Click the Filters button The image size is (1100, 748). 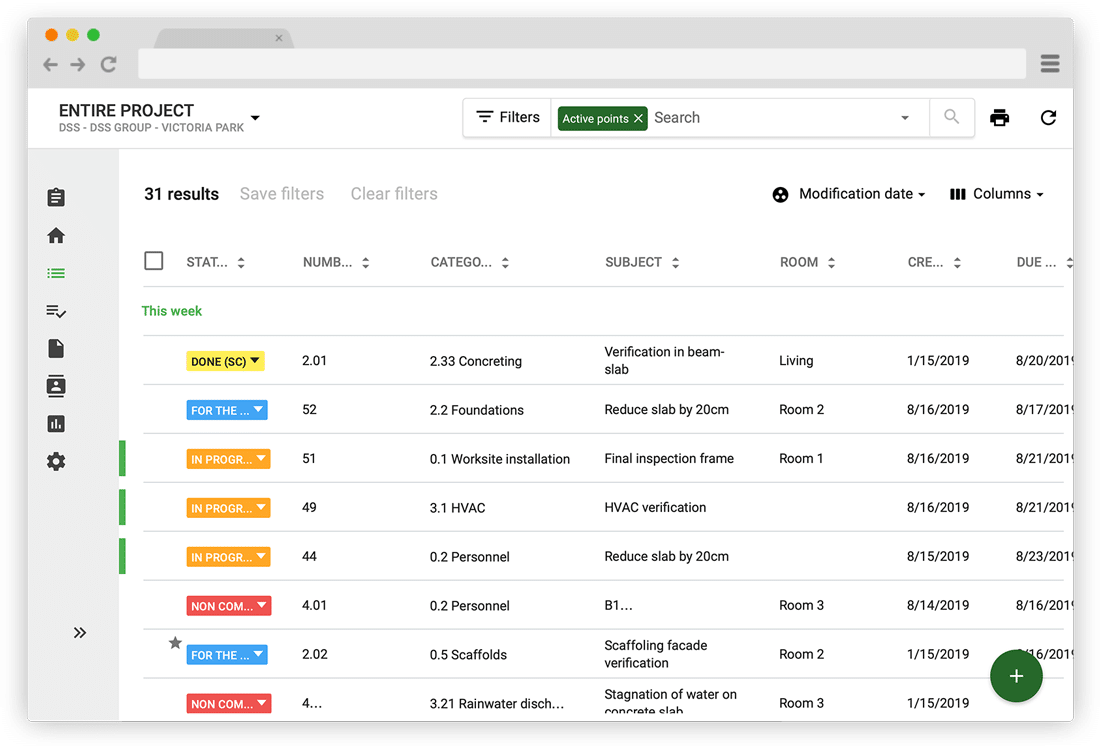[x=508, y=117]
